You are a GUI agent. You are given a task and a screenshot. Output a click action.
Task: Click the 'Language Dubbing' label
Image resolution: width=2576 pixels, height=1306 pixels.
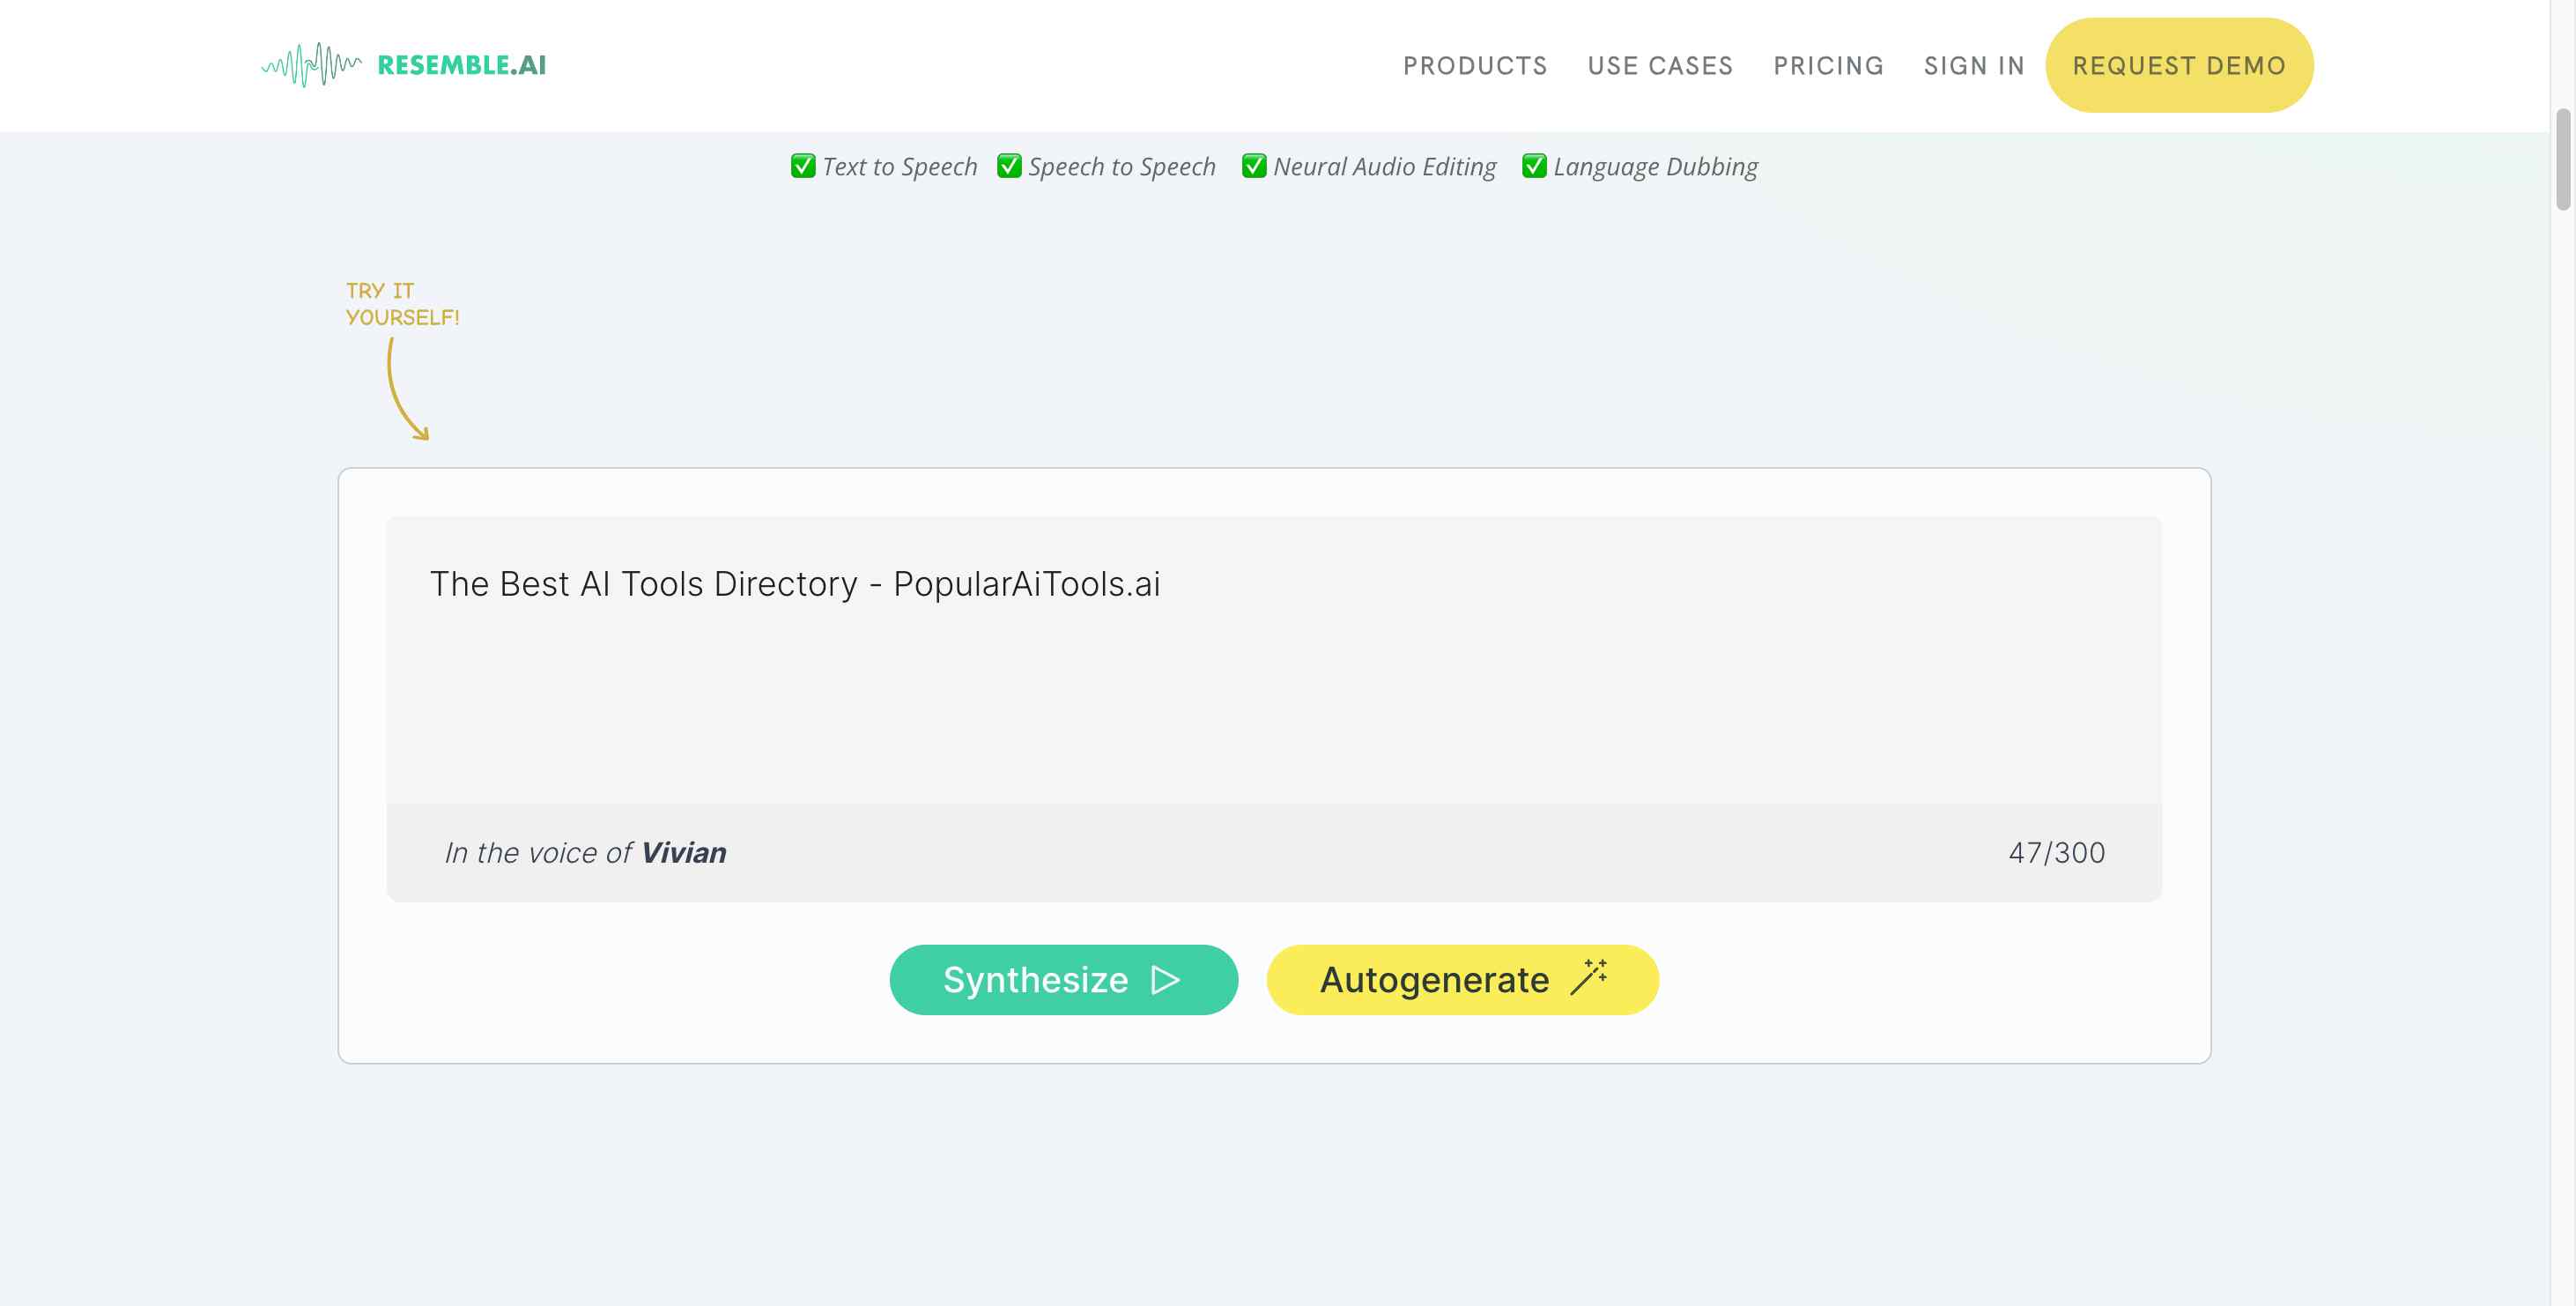pyautogui.click(x=1655, y=167)
